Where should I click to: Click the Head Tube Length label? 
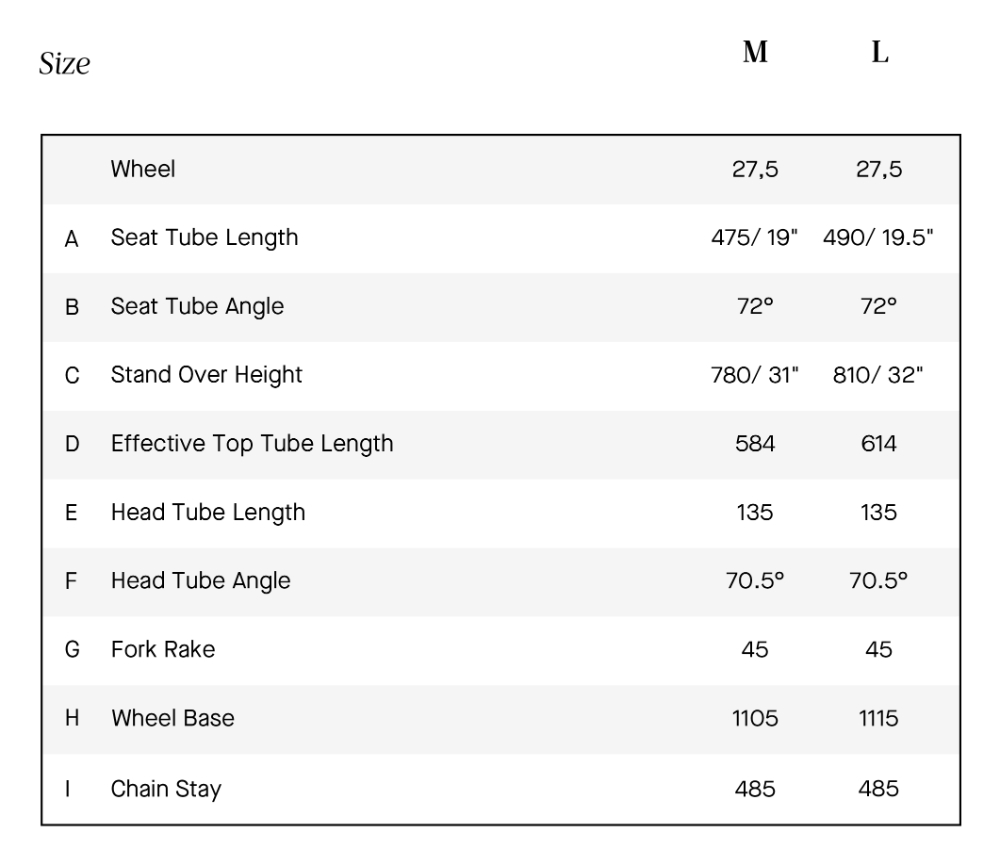coord(208,512)
